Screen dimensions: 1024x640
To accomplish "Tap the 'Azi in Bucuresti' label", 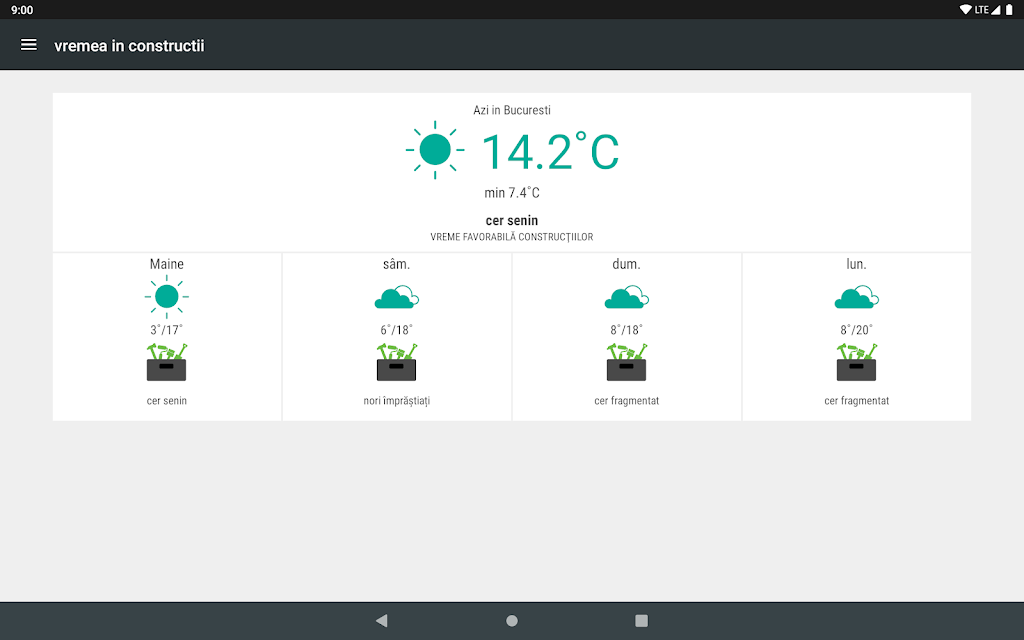I will [x=512, y=110].
